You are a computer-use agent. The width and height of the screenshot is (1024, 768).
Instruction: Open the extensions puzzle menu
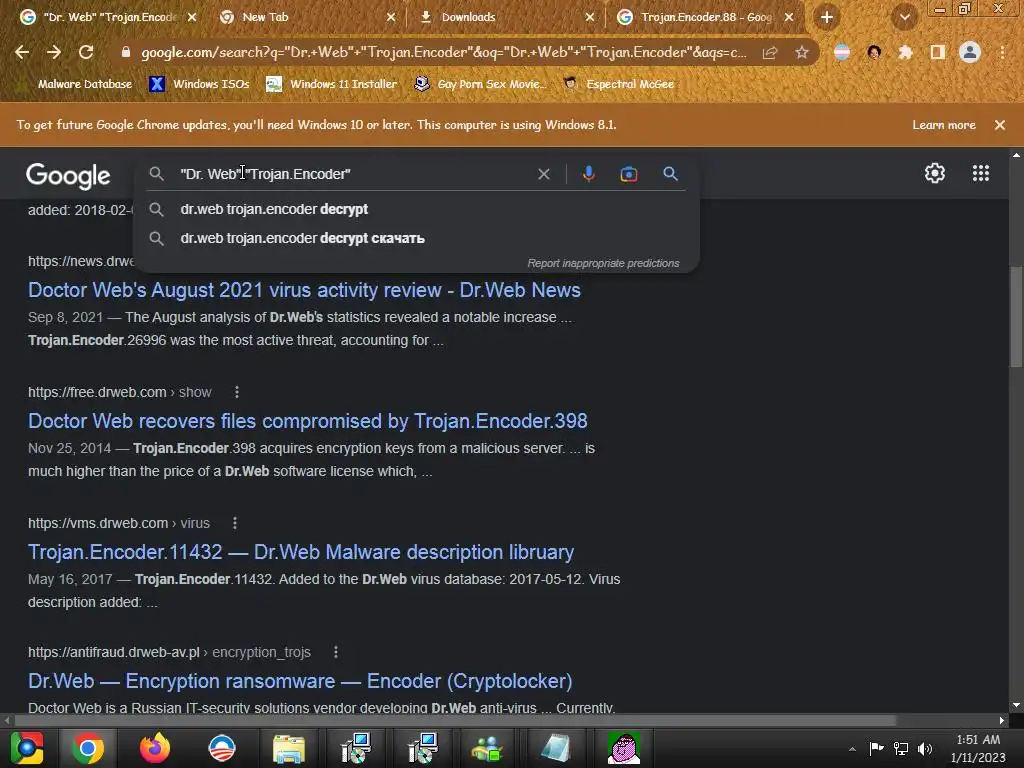[x=905, y=53]
